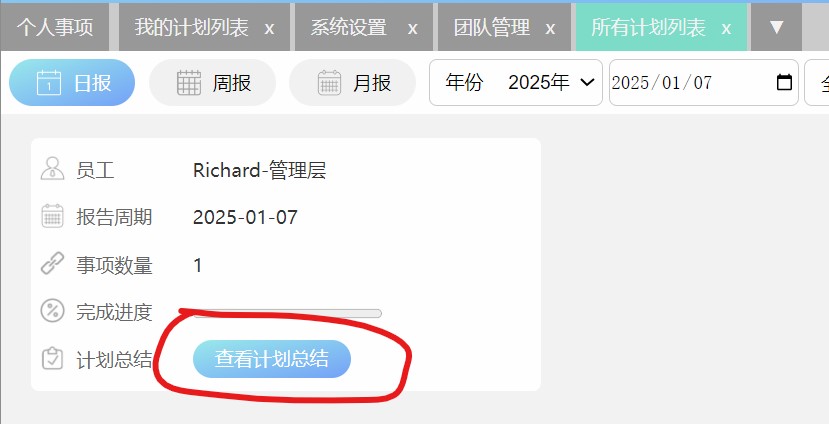Open the tab overflow triangle menu
The height and width of the screenshot is (424, 829).
click(x=776, y=27)
